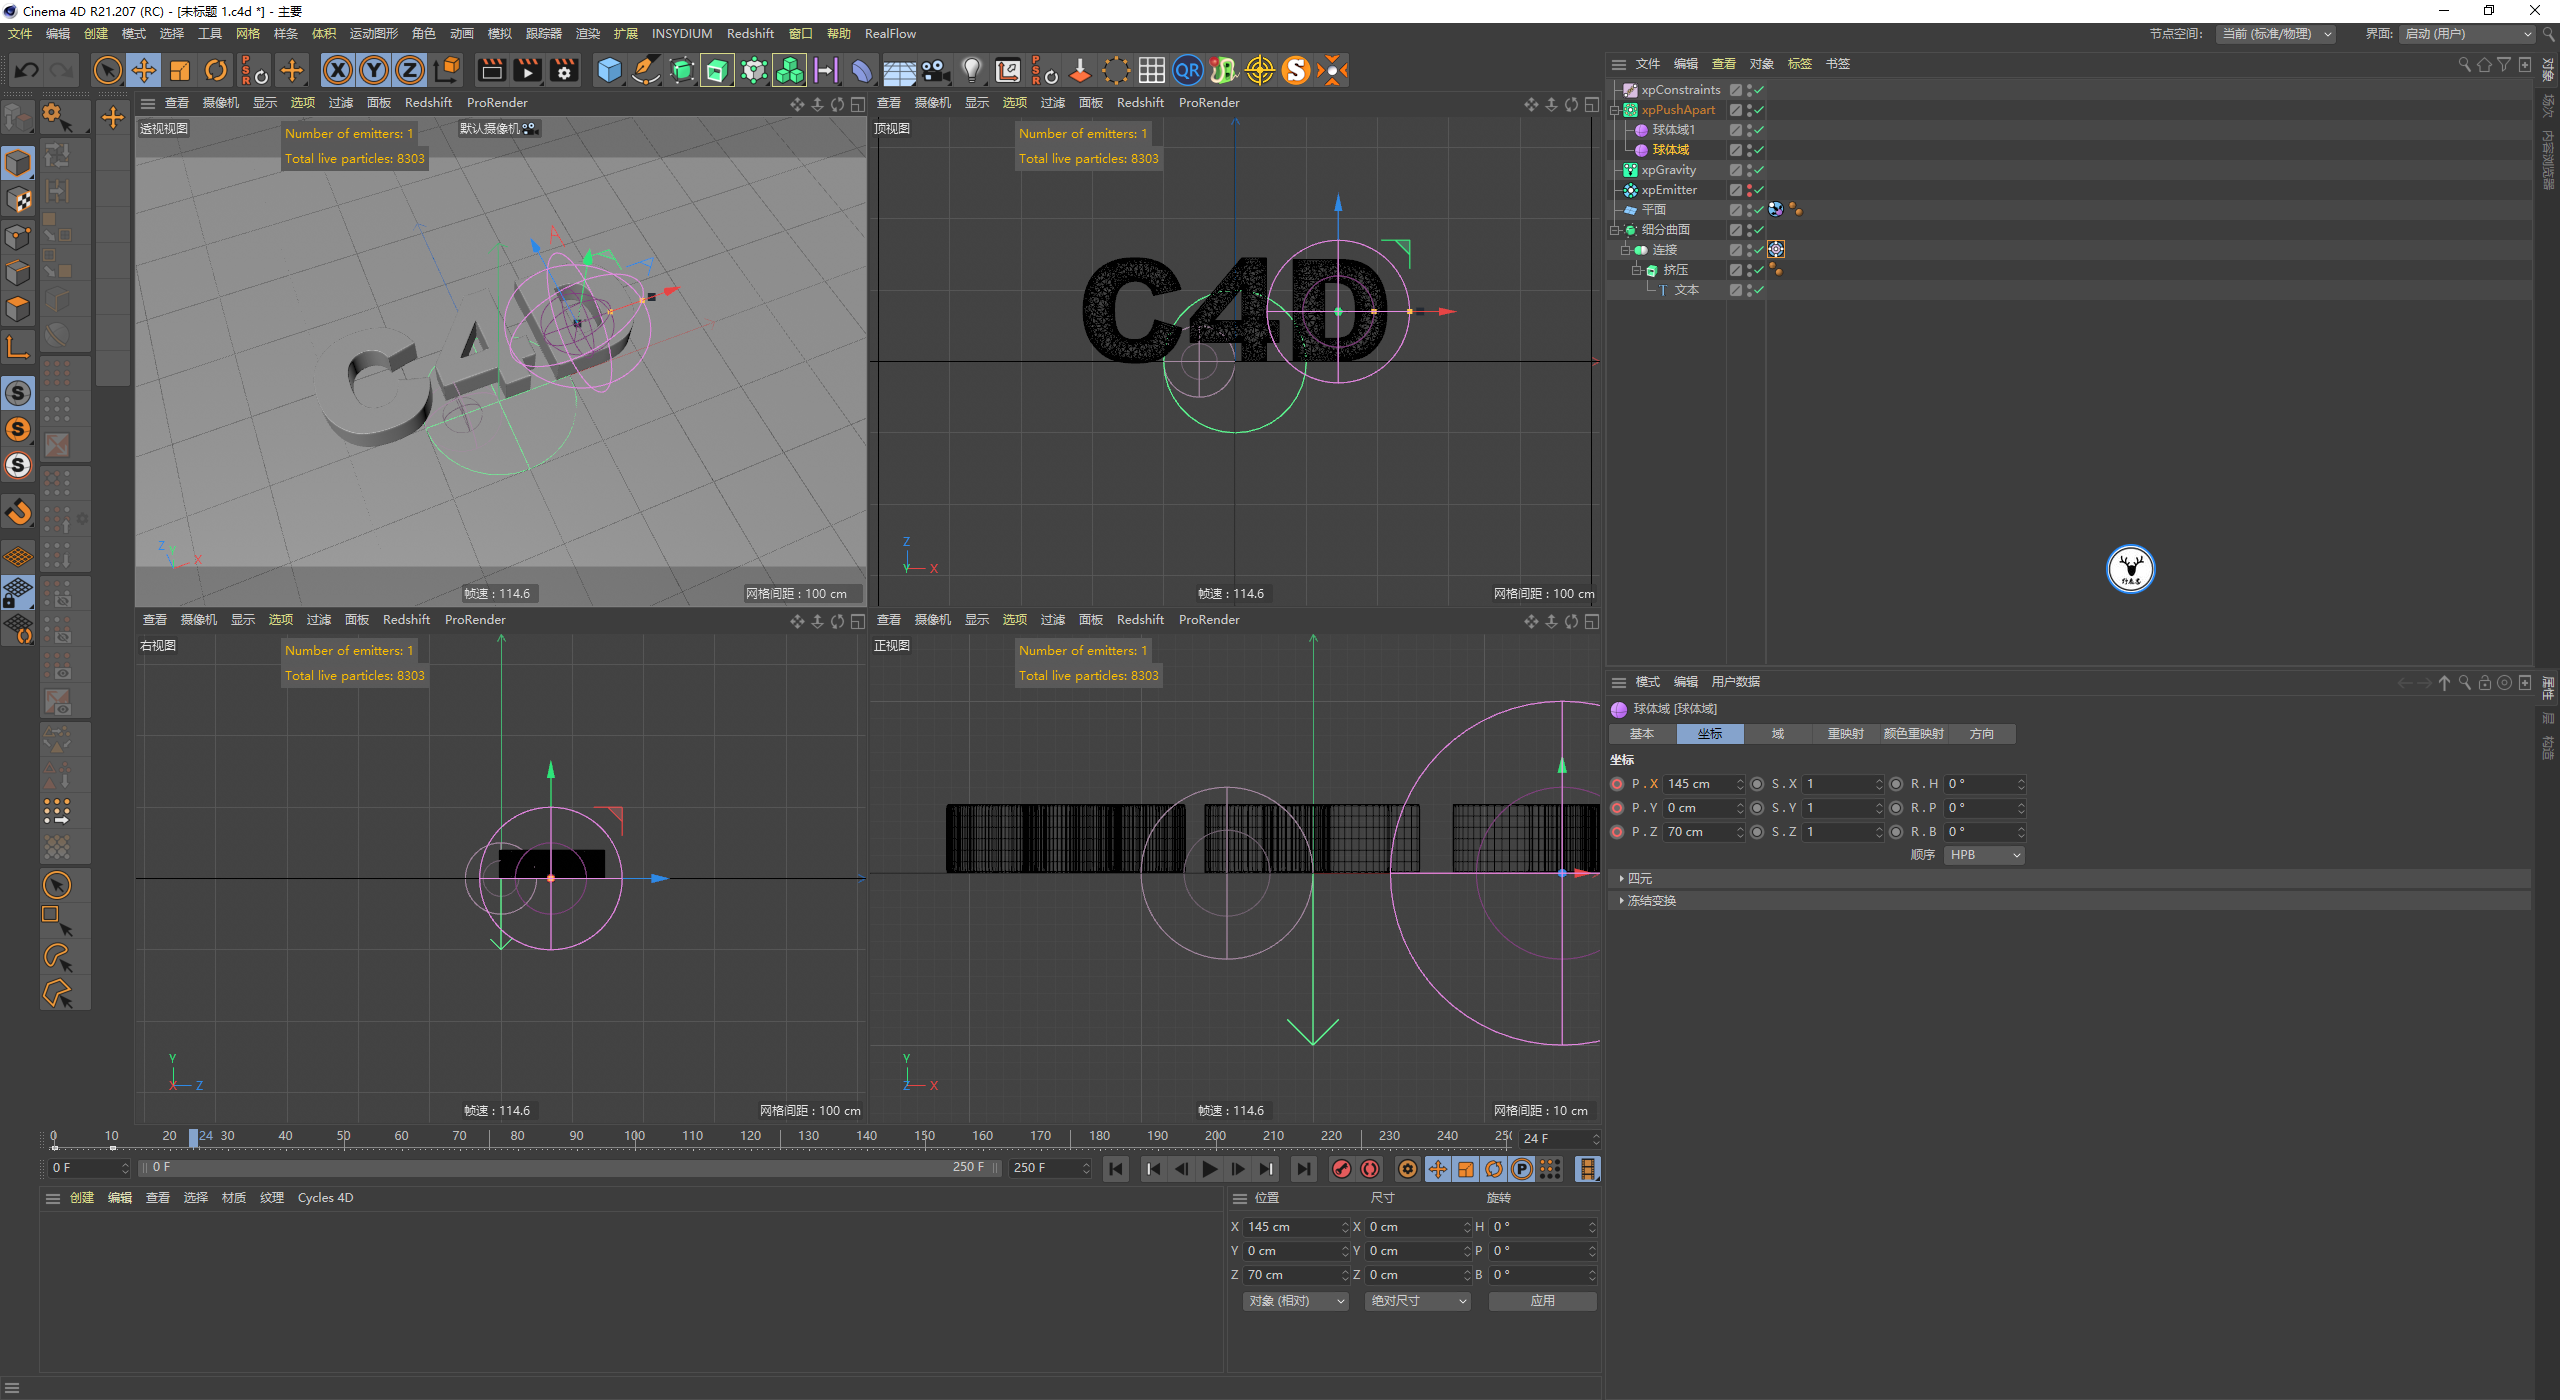
Task: Click the Undo arrow icon
Action: tap(27, 70)
